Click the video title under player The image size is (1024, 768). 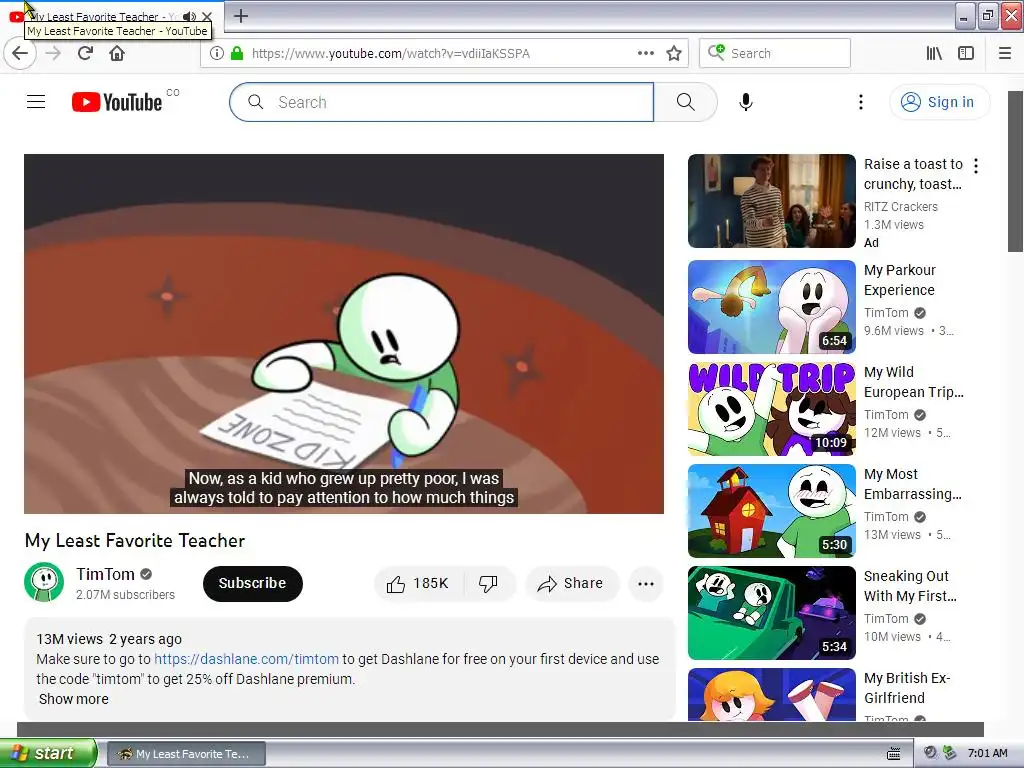[135, 540]
